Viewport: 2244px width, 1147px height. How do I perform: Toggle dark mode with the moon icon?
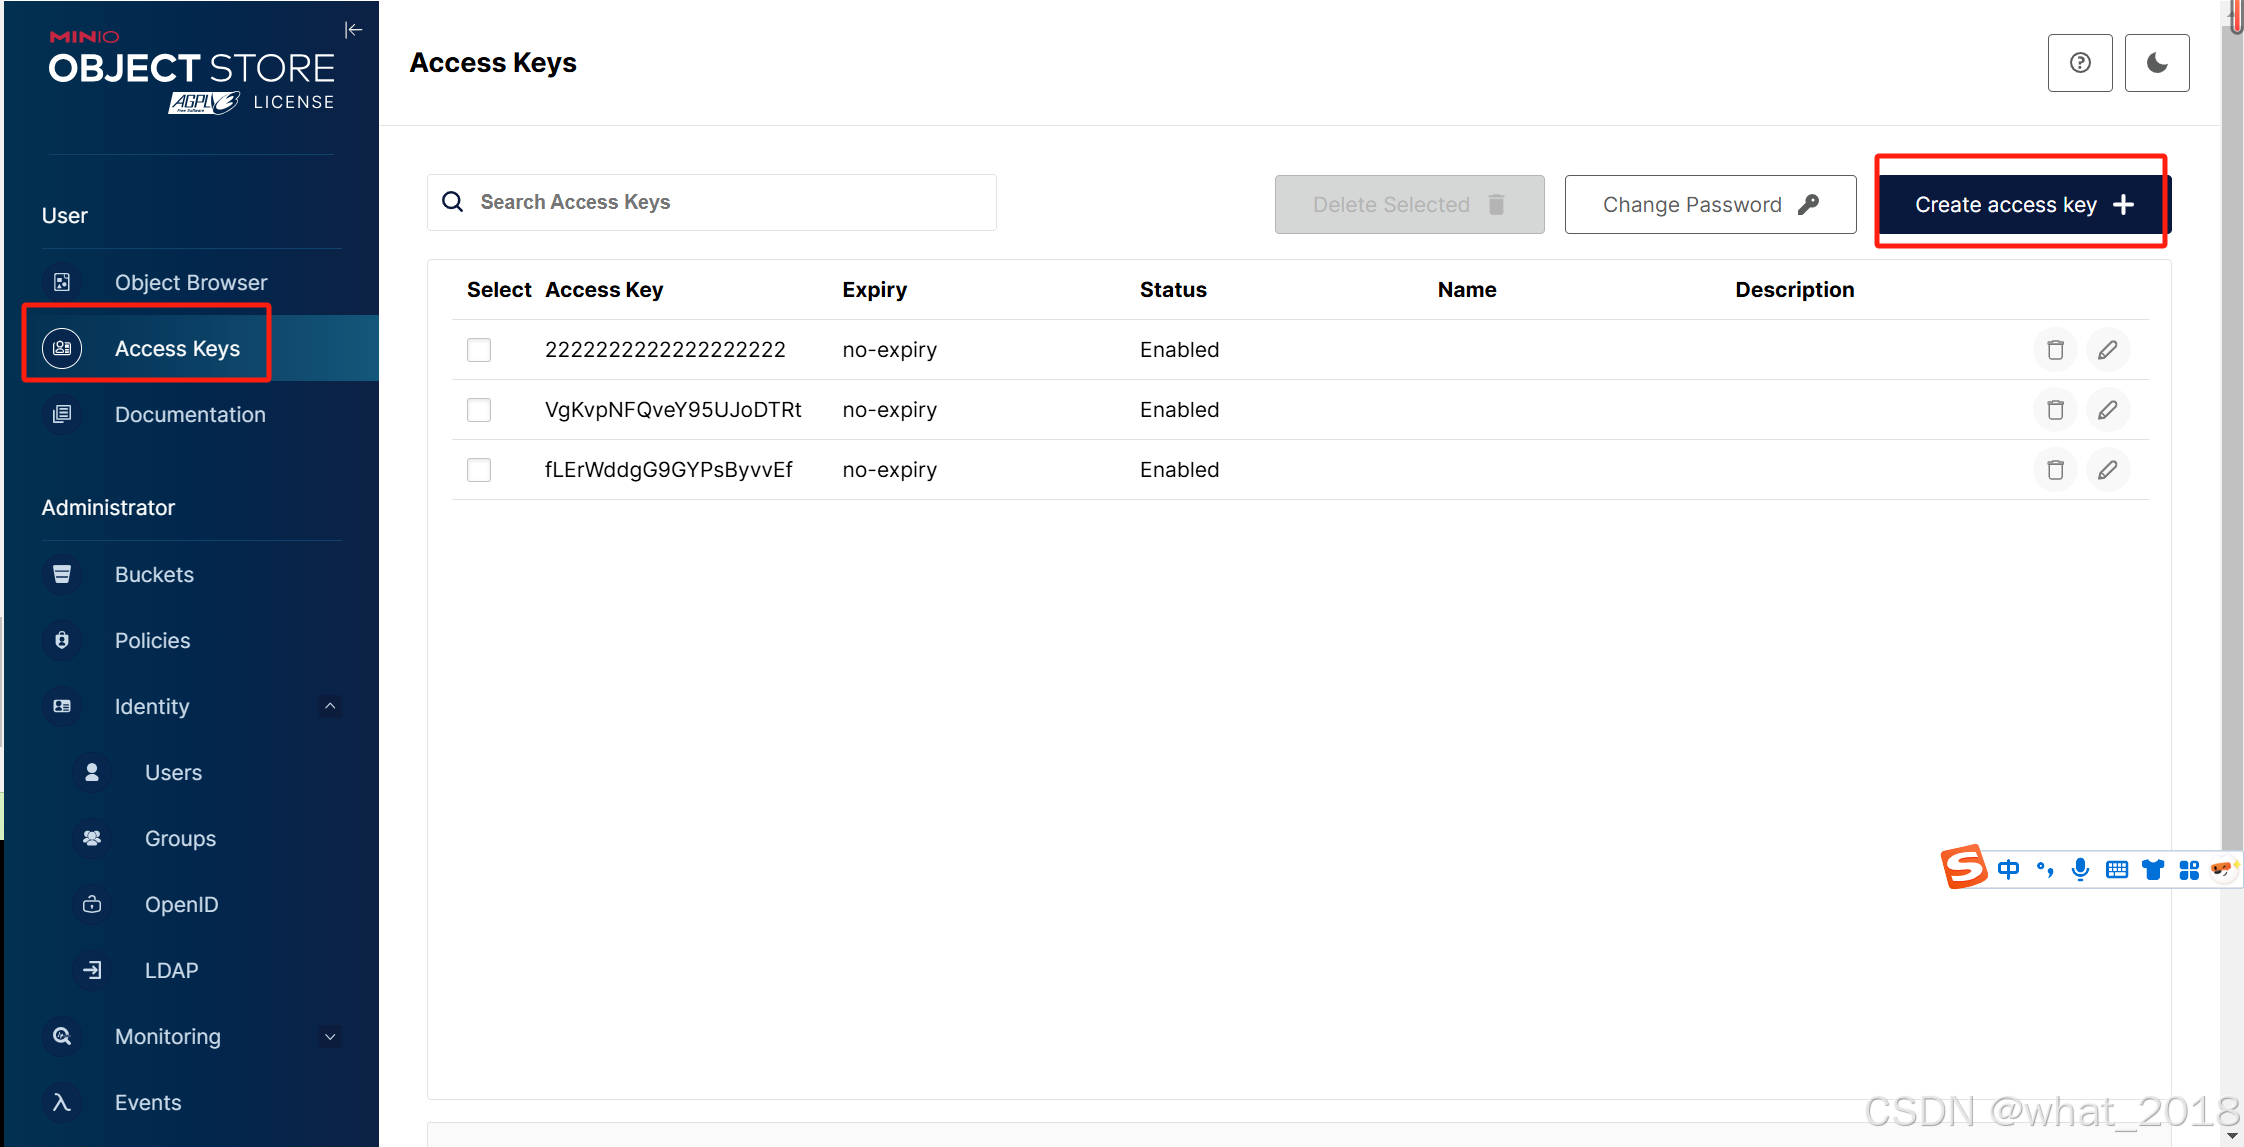click(2156, 63)
